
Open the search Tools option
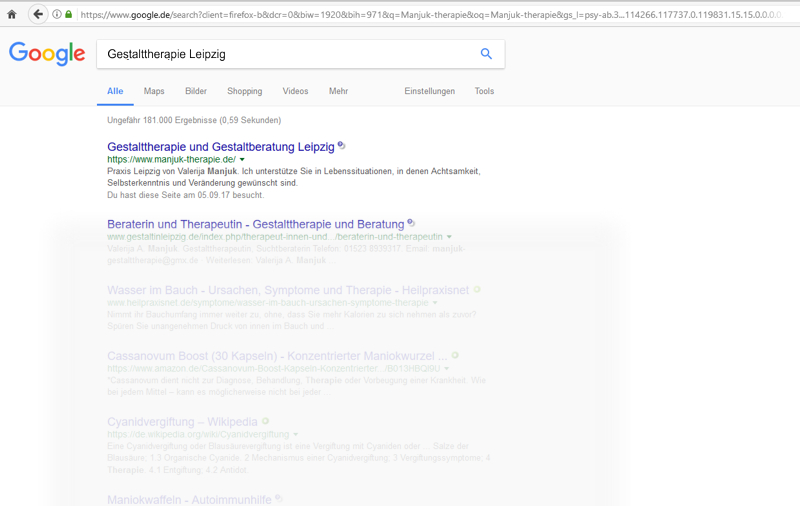(484, 91)
